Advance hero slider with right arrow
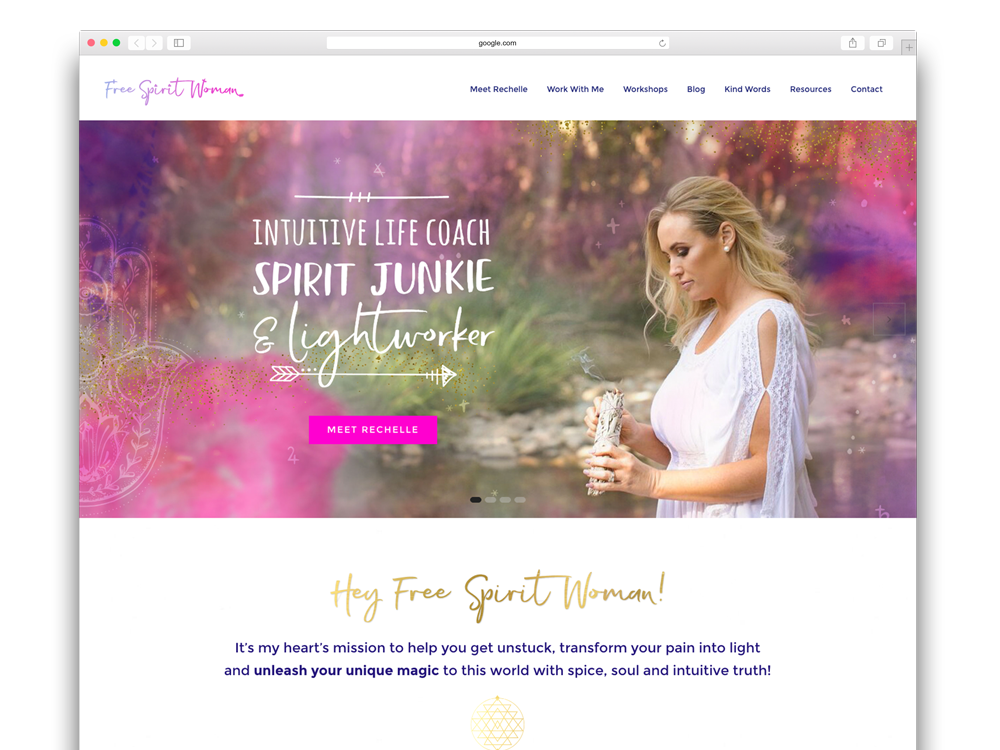This screenshot has height=750, width=1000. (x=889, y=319)
